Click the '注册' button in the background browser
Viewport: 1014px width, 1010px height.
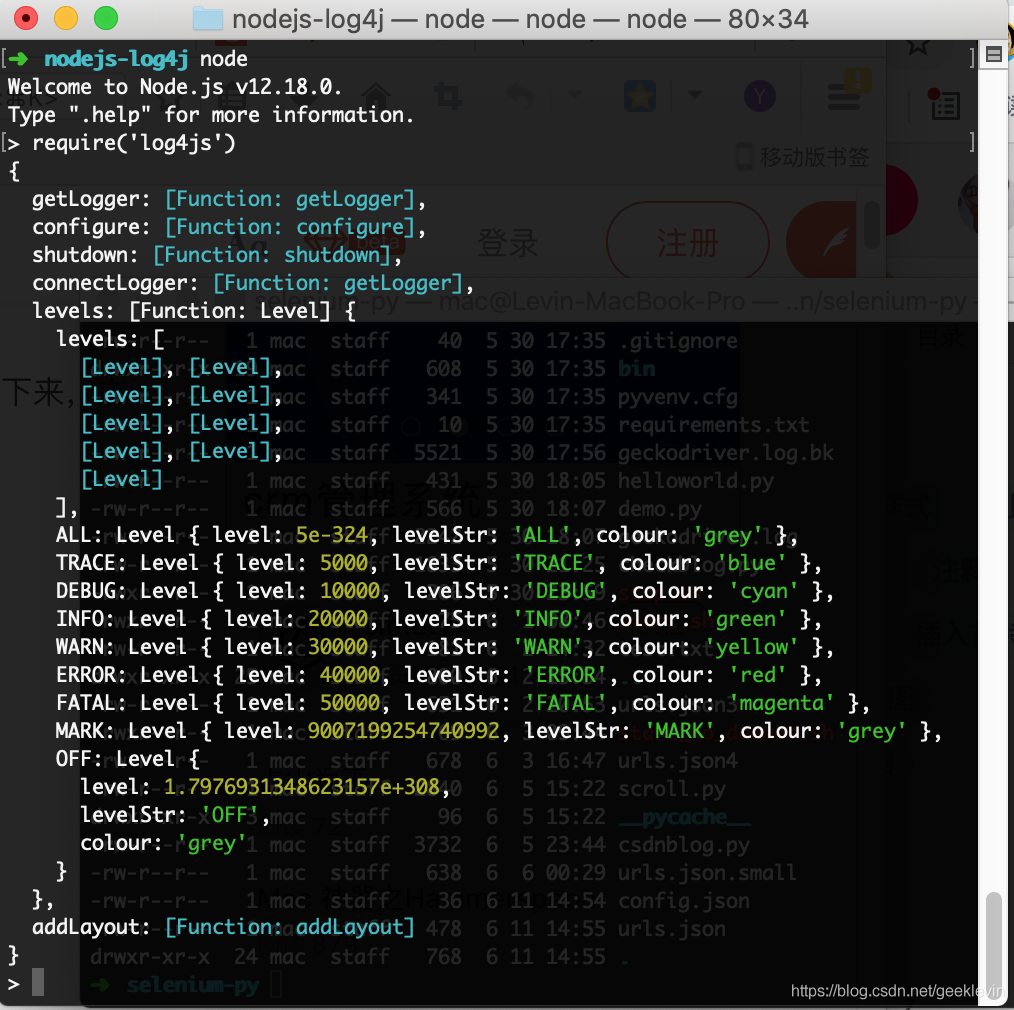(687, 242)
